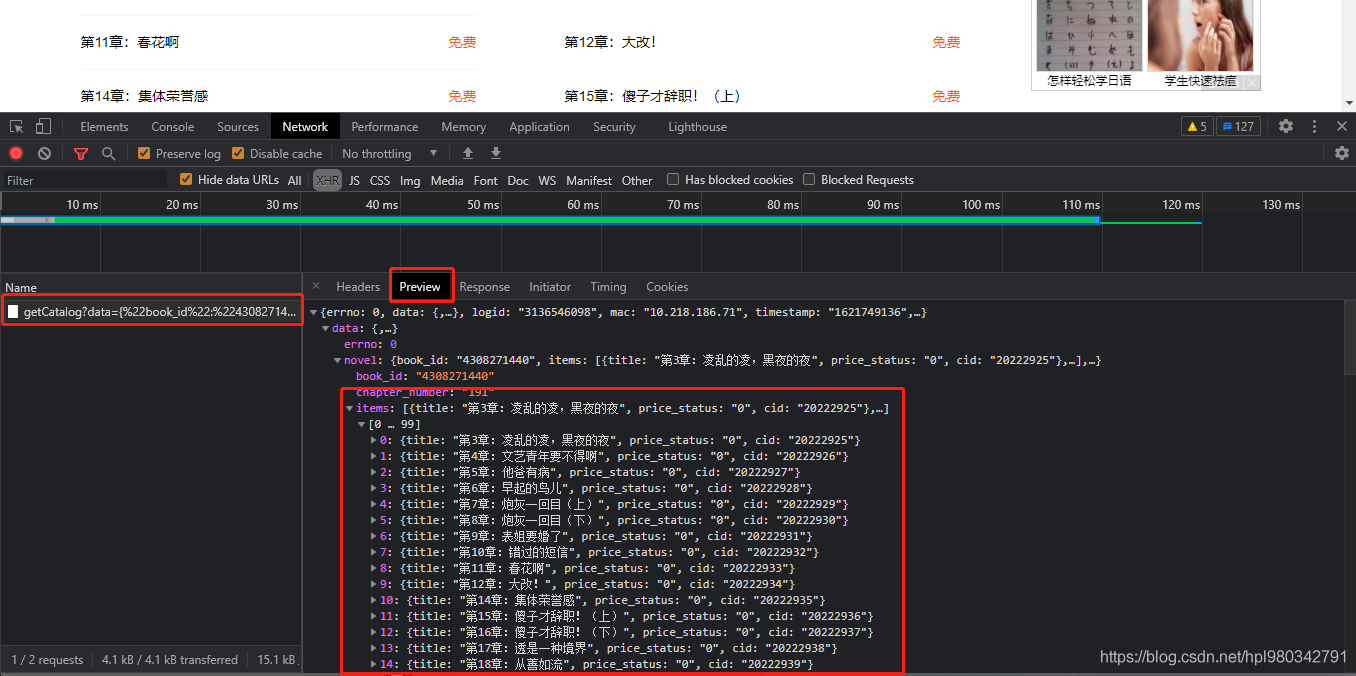
Task: Enable the Has blocked cookies checkbox
Action: pos(674,180)
